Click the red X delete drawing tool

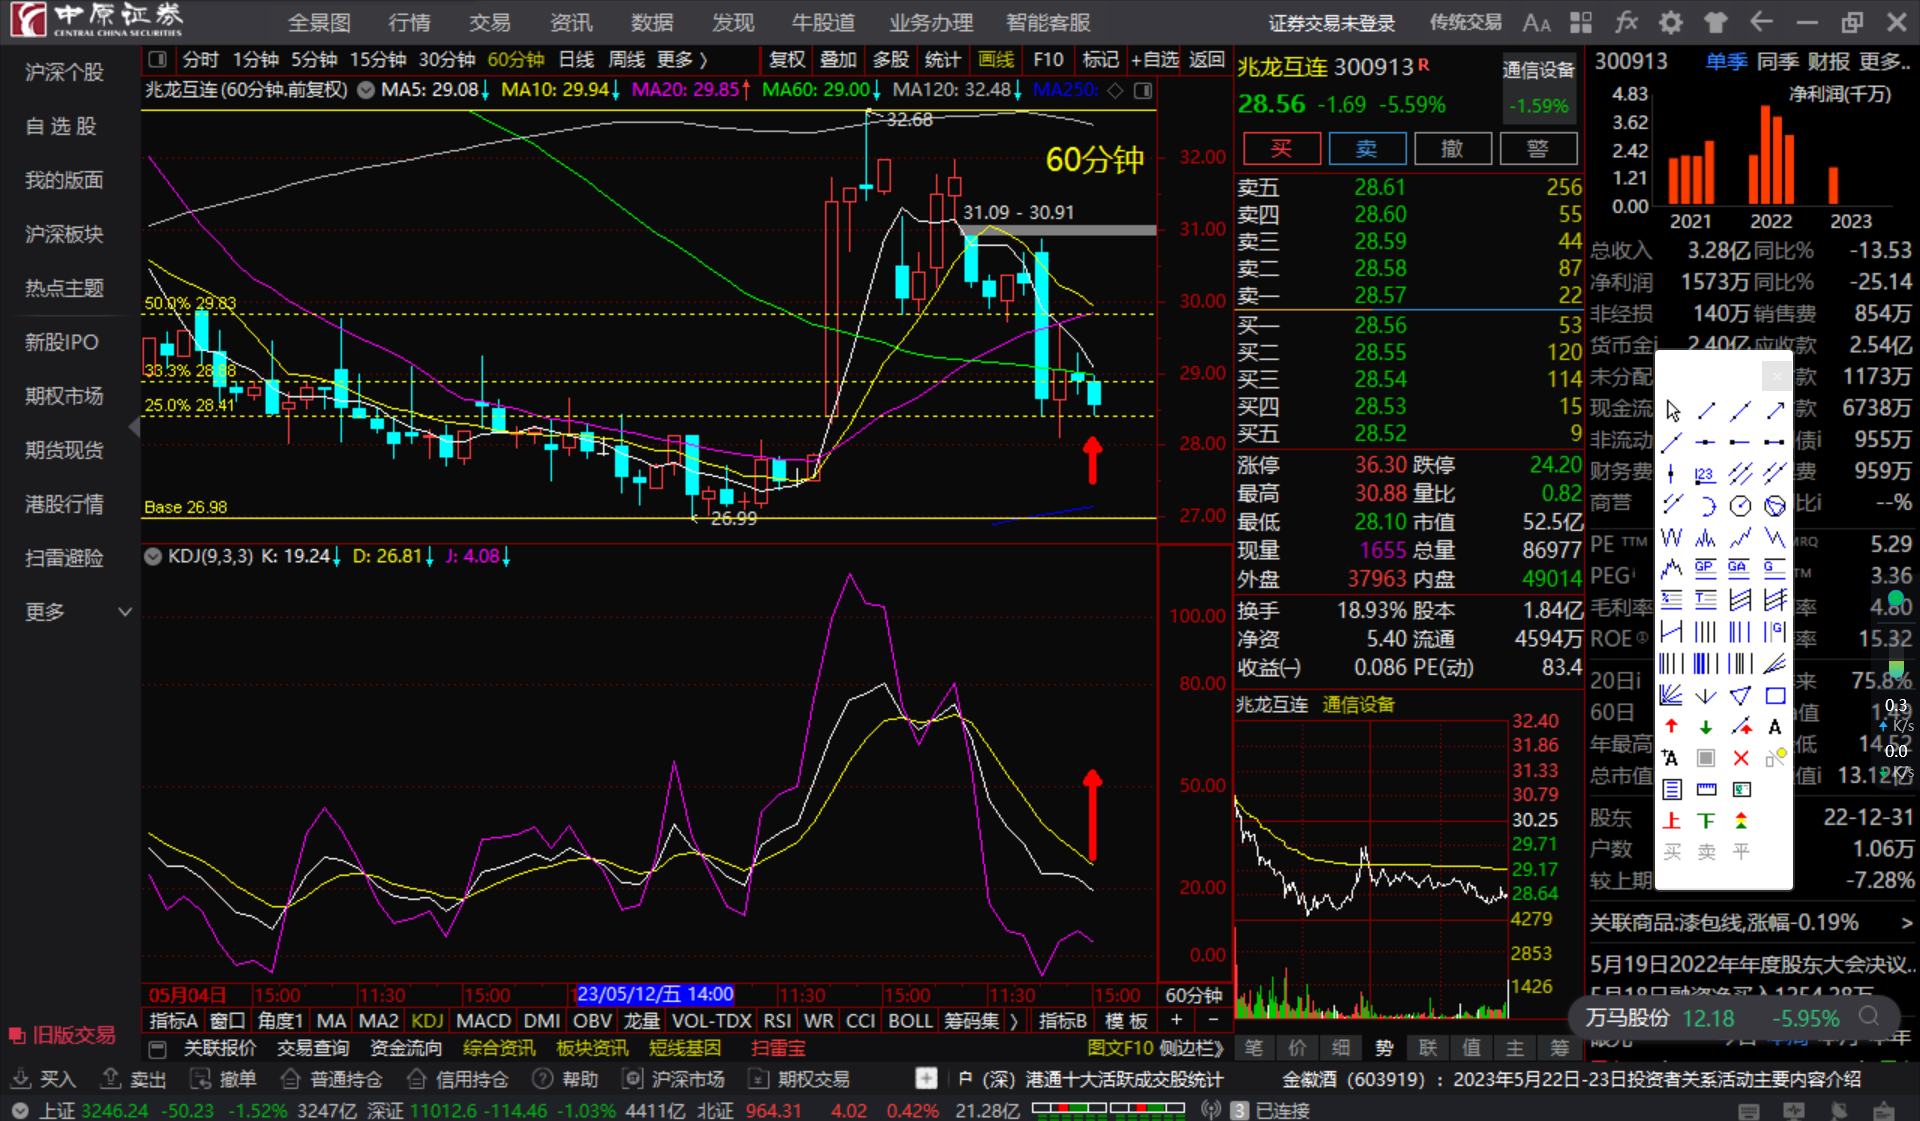pos(1740,758)
